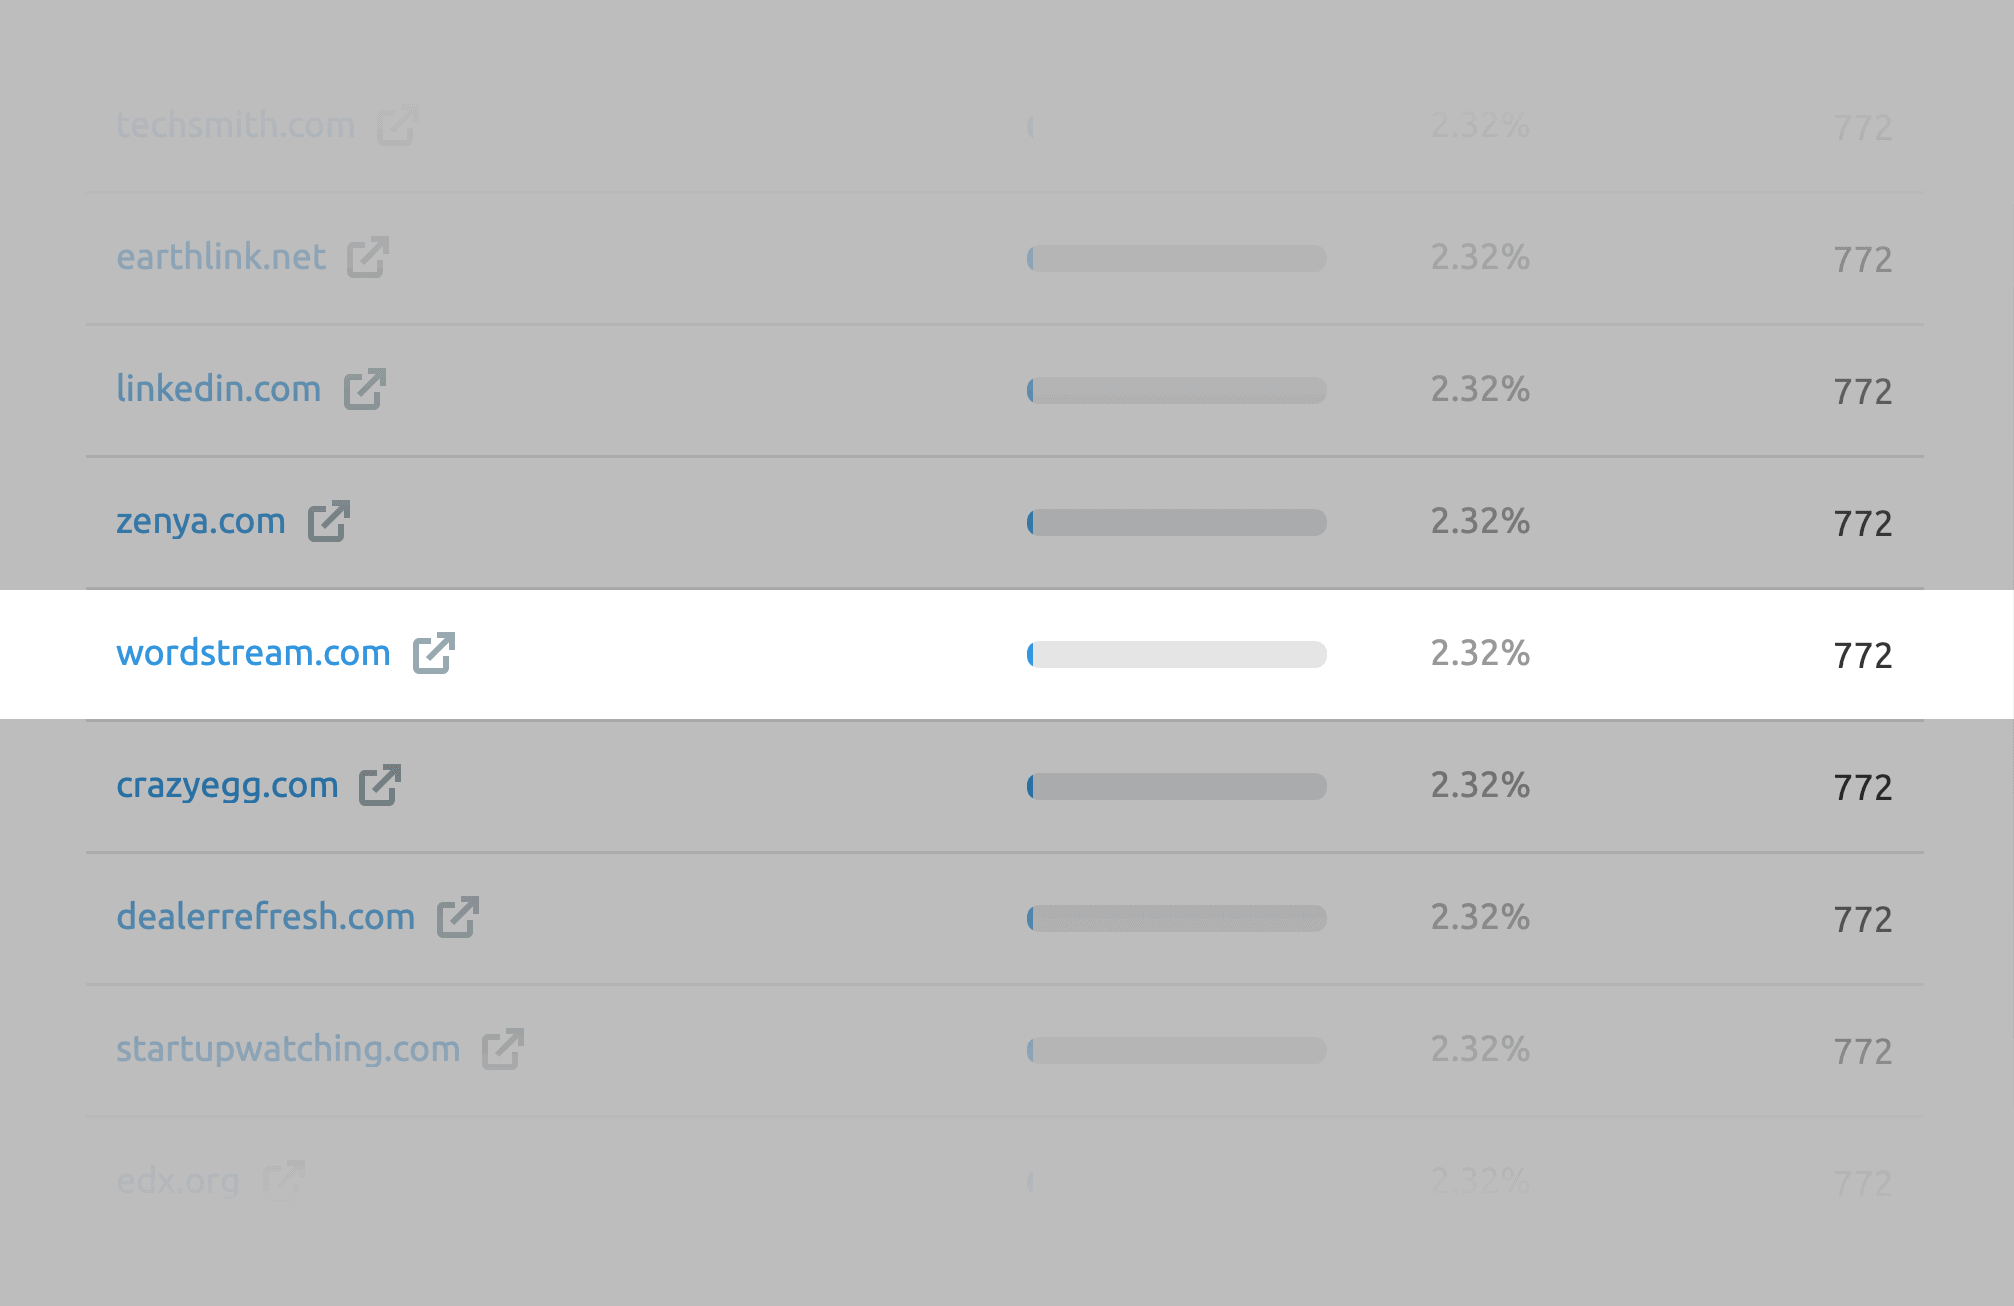Click the wordstream.com share progress bar
This screenshot has height=1306, width=2014.
click(1176, 654)
